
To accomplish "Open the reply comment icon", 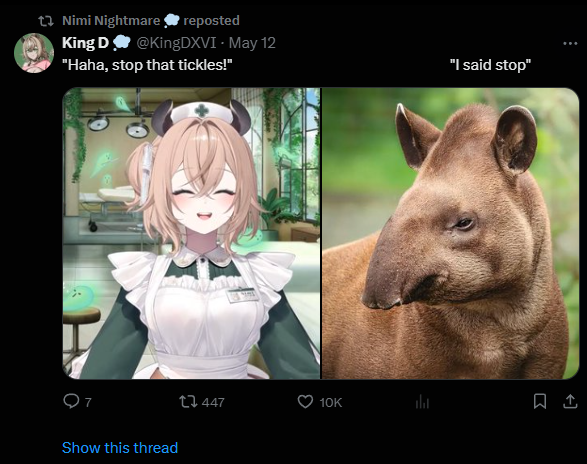I will tap(71, 401).
